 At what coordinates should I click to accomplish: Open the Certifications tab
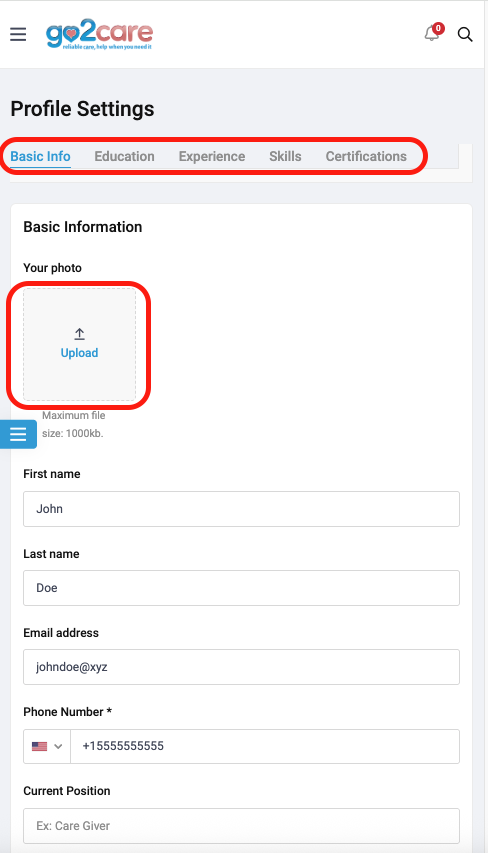click(x=366, y=157)
